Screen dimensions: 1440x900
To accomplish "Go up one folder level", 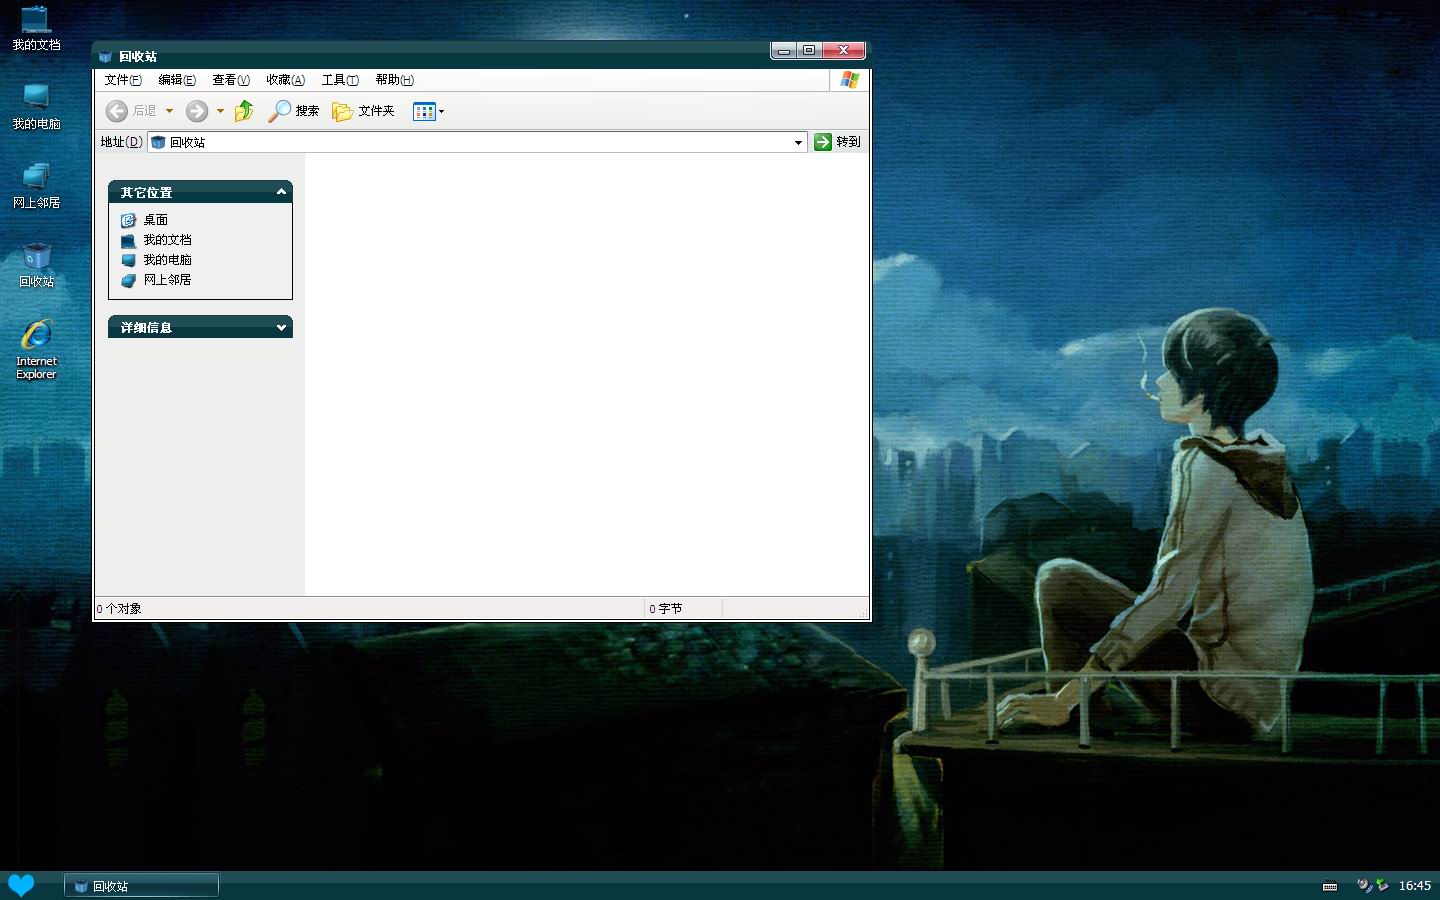I will click(x=244, y=111).
